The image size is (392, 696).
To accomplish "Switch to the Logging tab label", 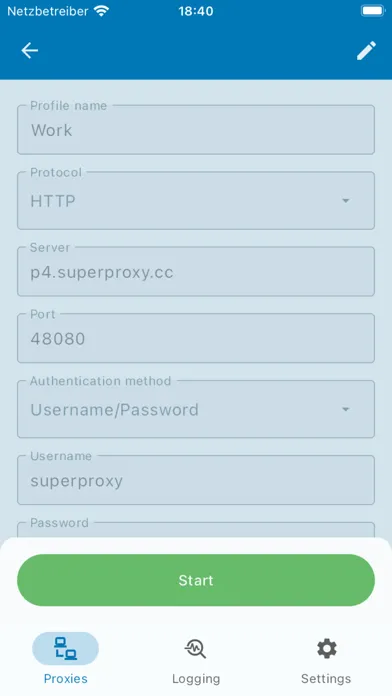I will point(196,679).
